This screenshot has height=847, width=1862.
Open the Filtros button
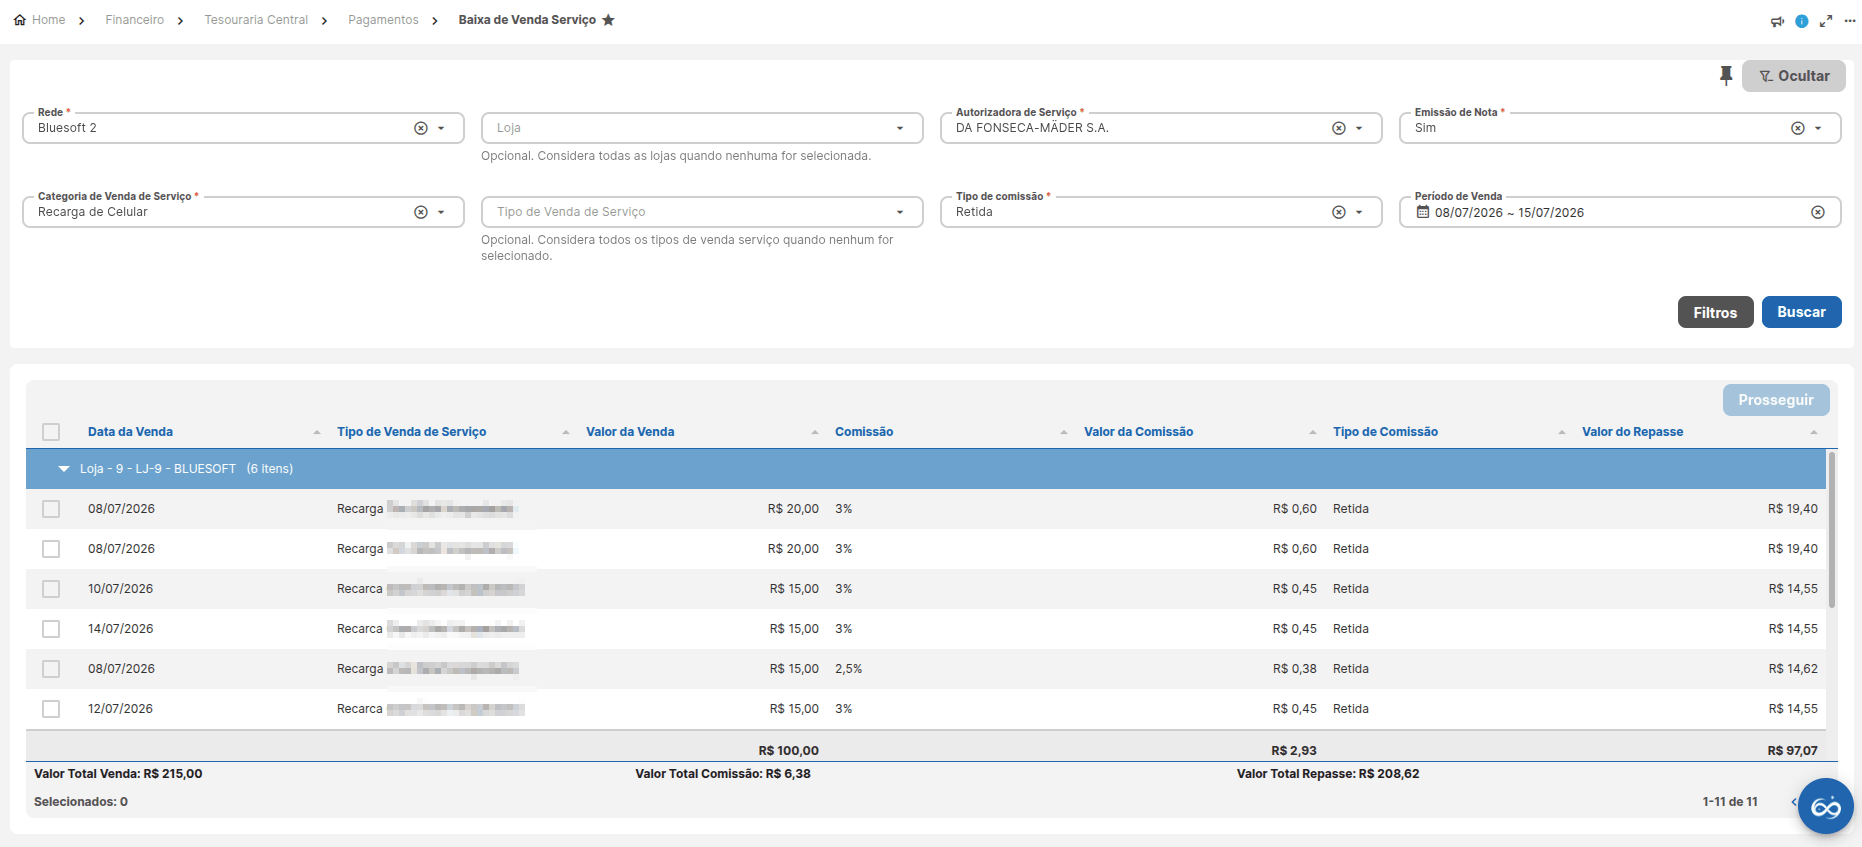(1715, 312)
